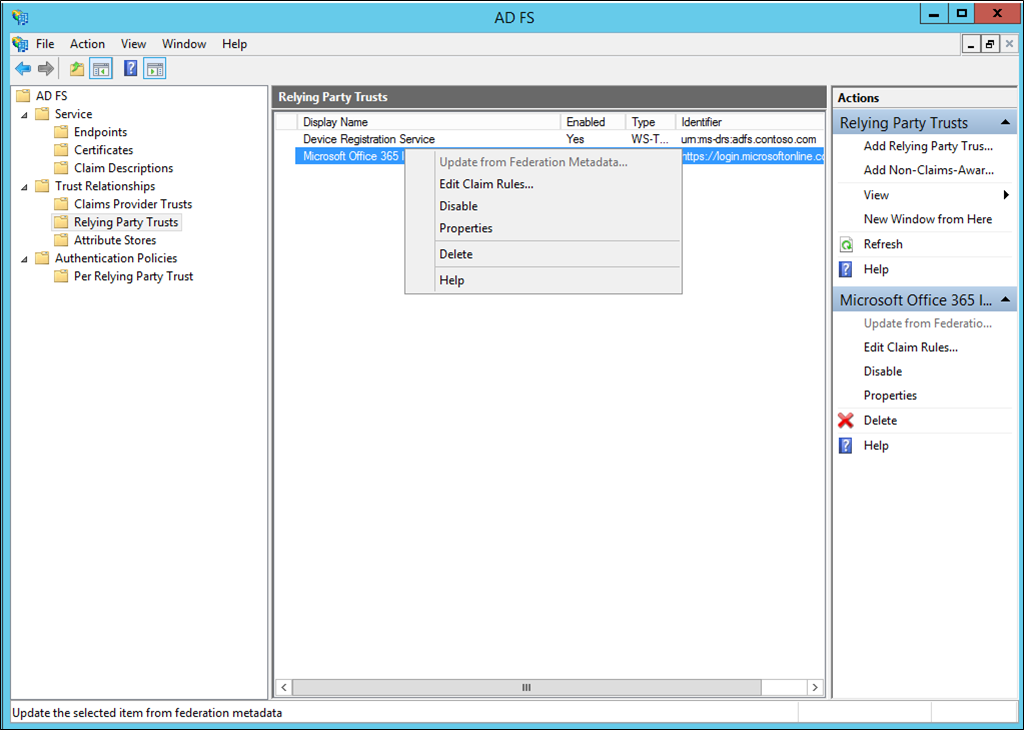Click the right arrow of the horizontal scrollbar

[x=814, y=687]
